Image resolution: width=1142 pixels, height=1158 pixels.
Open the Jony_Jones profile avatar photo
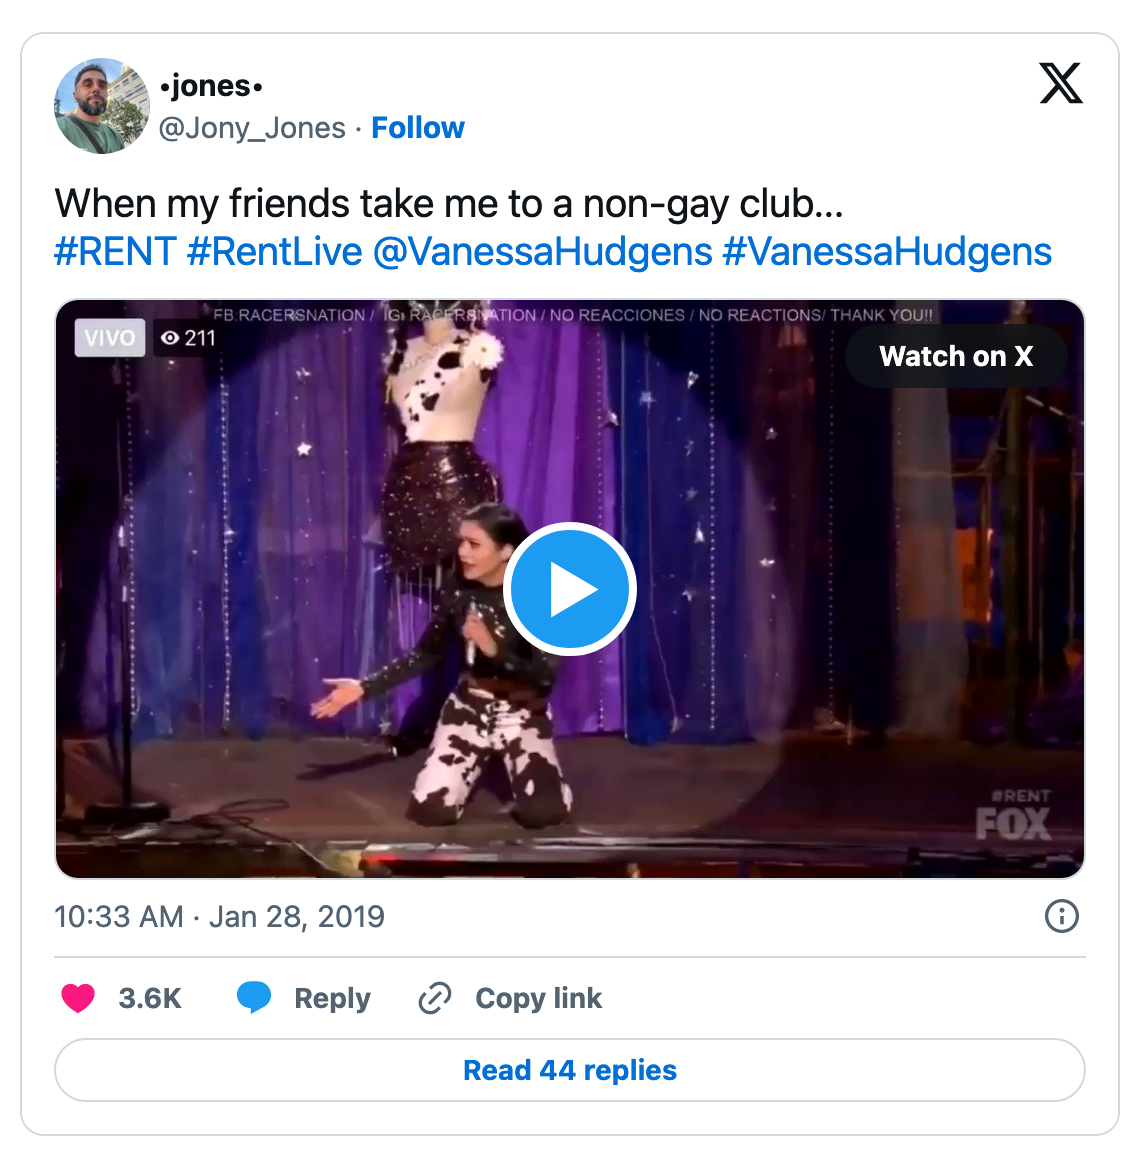[x=101, y=106]
